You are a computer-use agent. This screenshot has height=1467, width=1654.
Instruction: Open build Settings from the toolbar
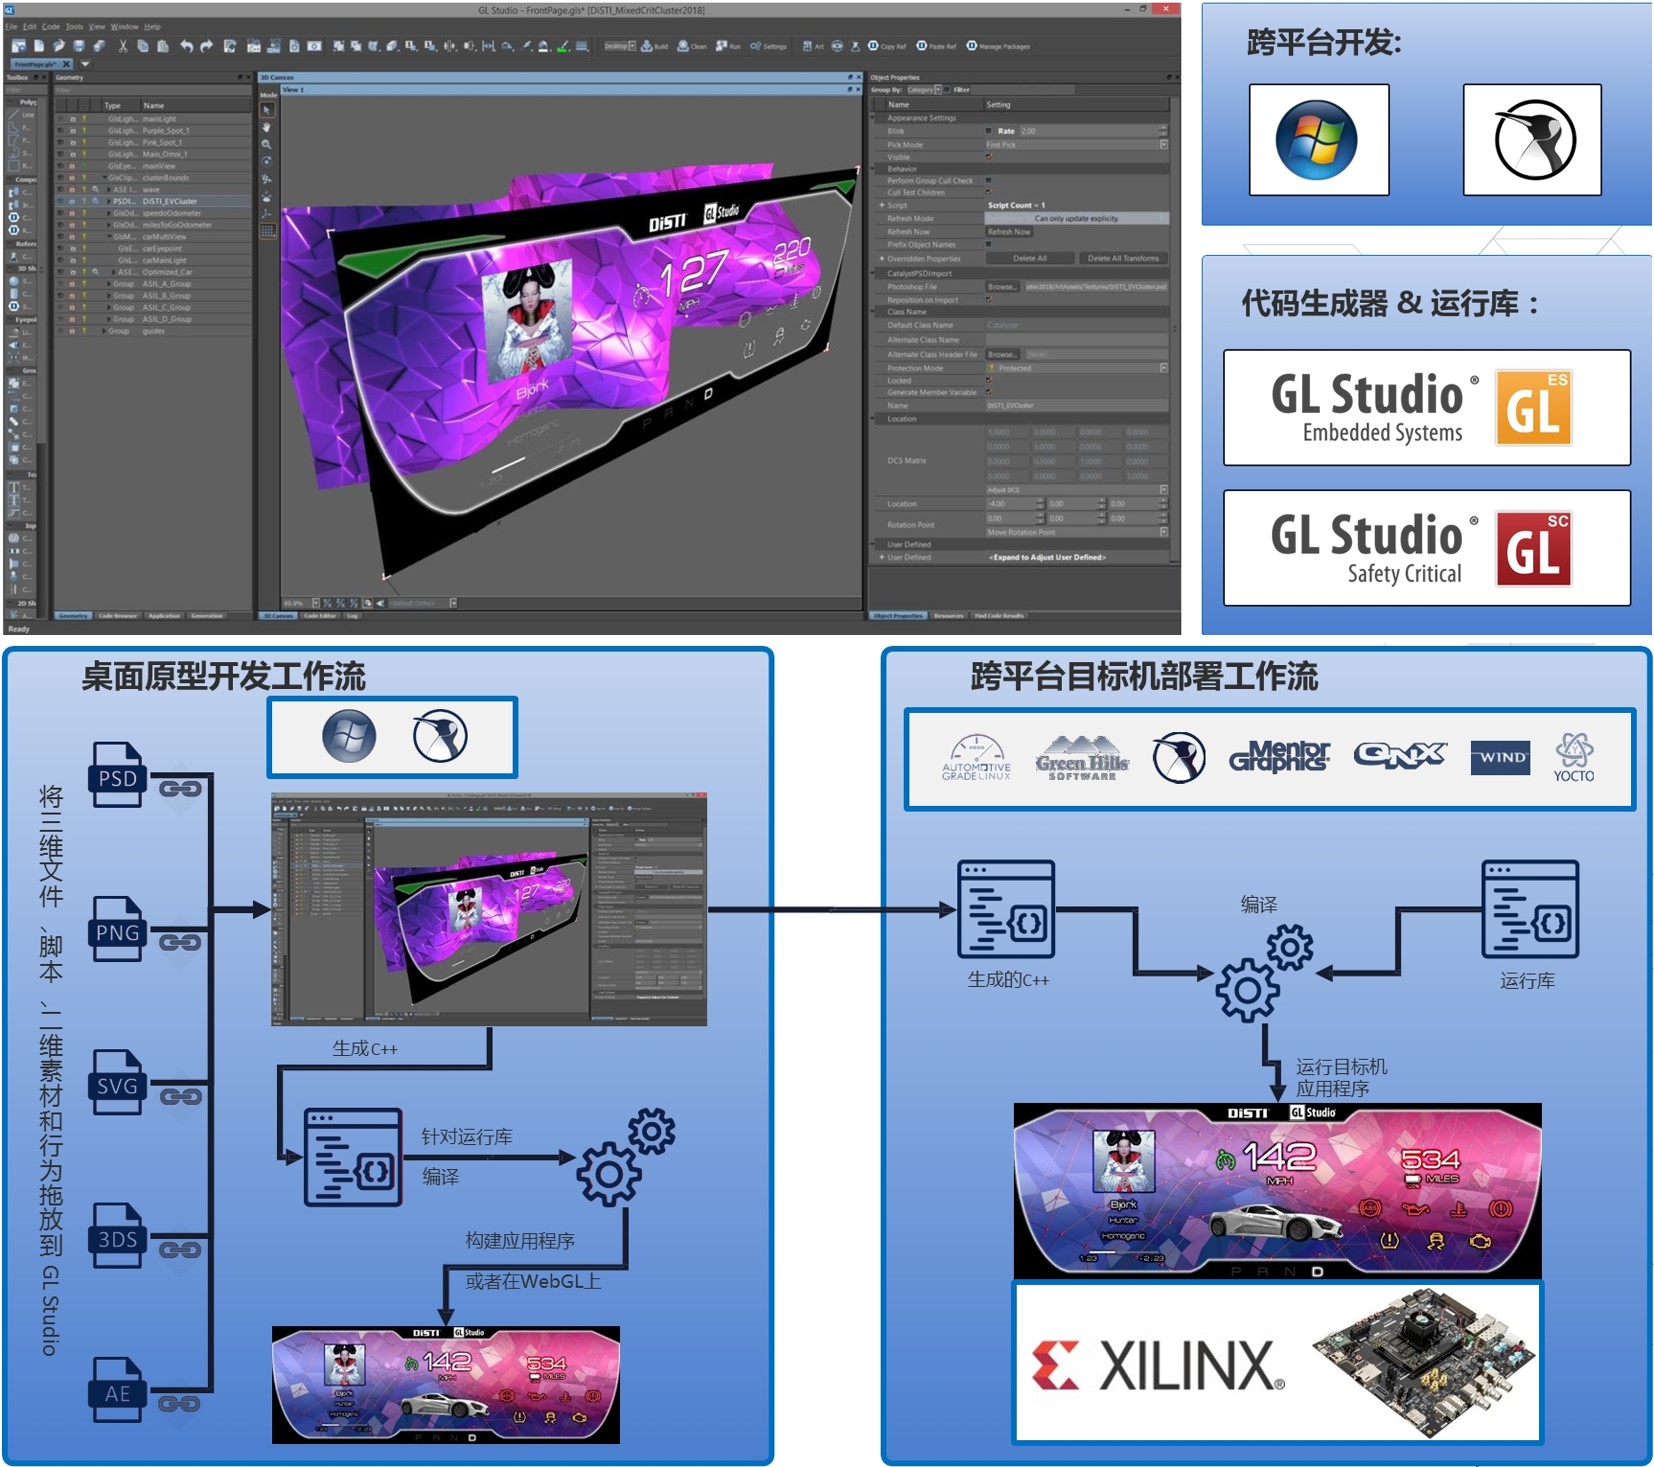tap(768, 46)
